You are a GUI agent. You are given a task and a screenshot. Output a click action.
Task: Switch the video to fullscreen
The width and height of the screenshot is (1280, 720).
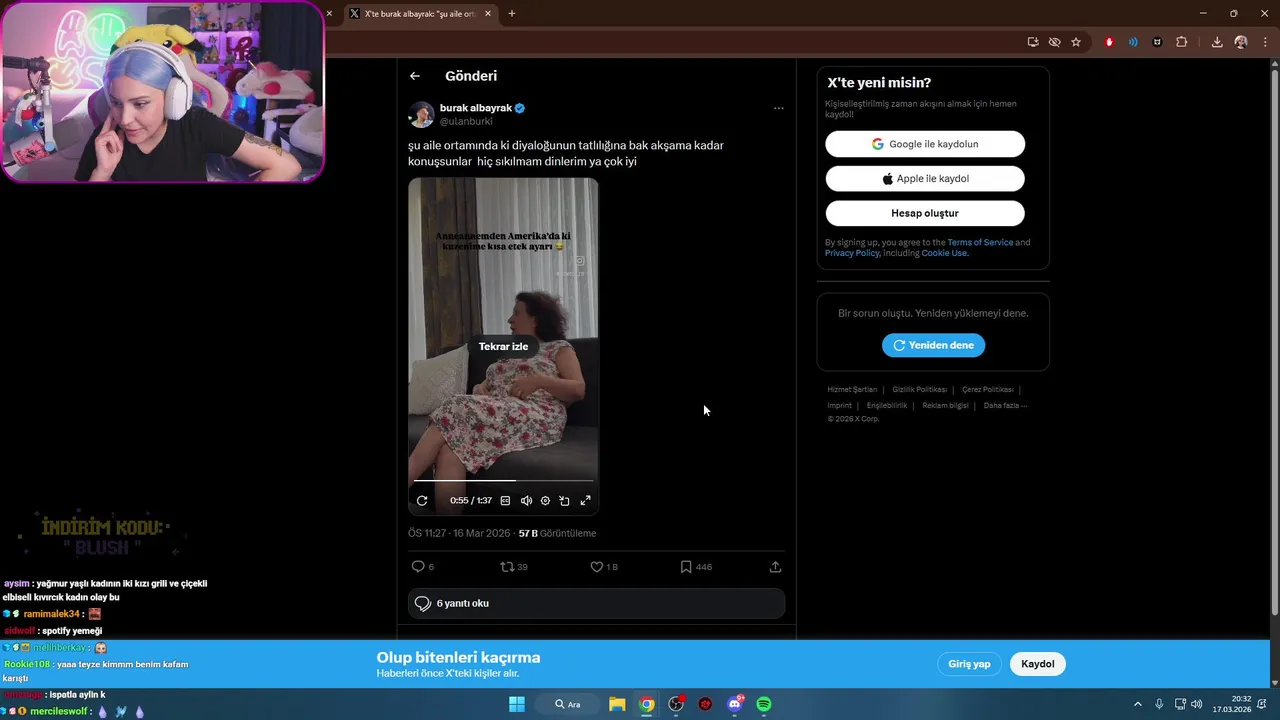pyautogui.click(x=586, y=500)
